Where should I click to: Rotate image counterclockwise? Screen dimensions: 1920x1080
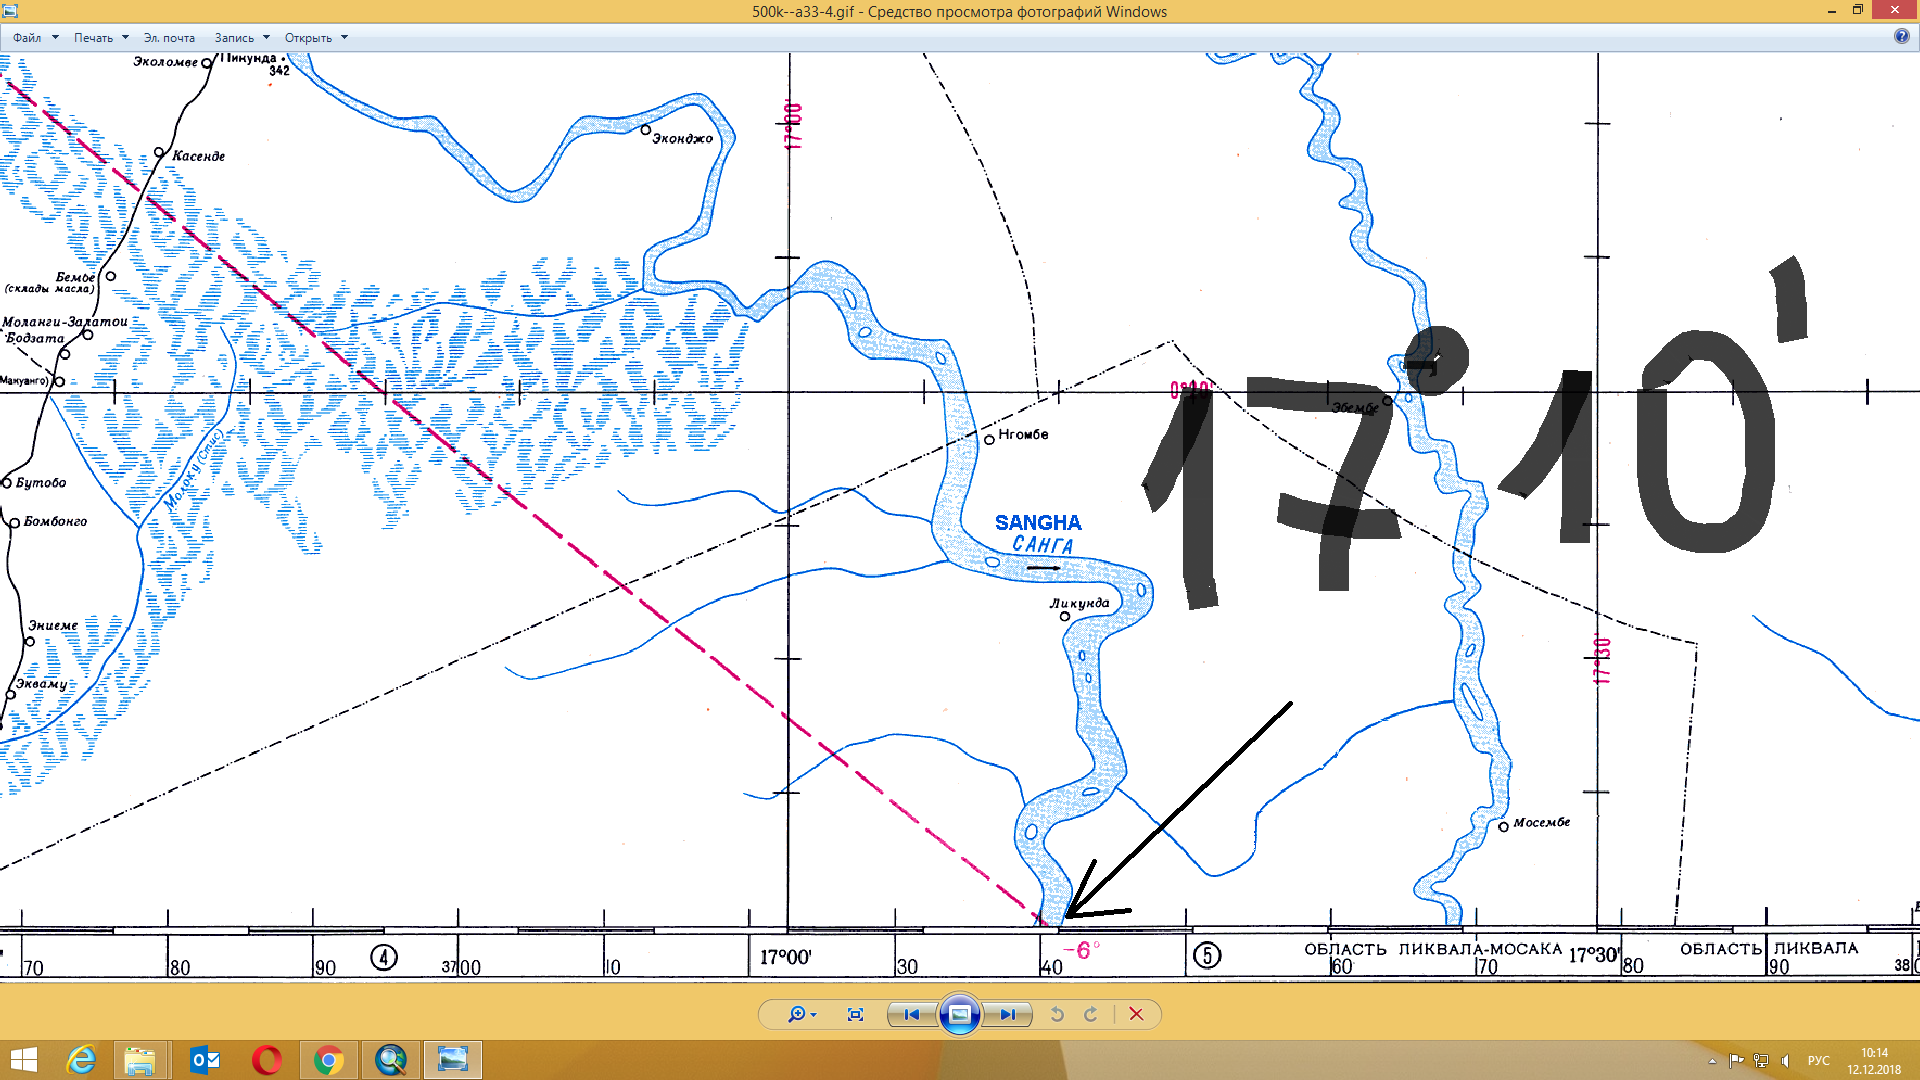pos(1057,1014)
